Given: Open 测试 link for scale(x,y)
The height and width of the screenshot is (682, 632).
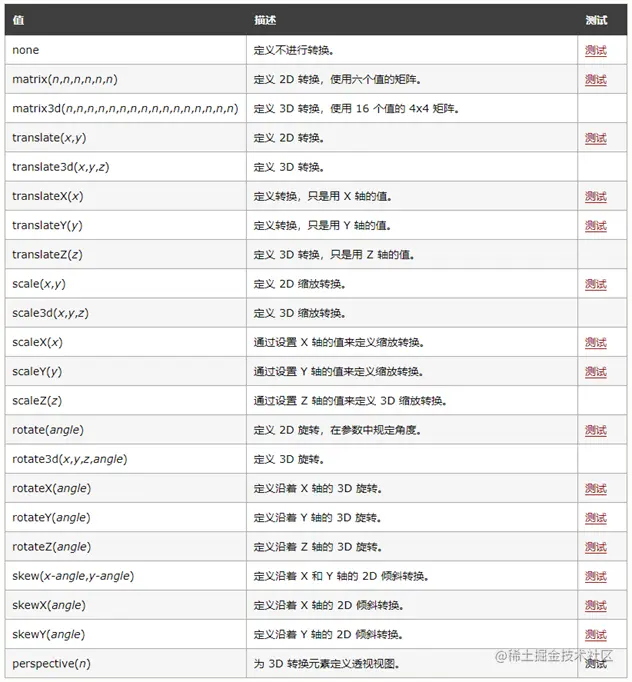Looking at the screenshot, I should (596, 284).
